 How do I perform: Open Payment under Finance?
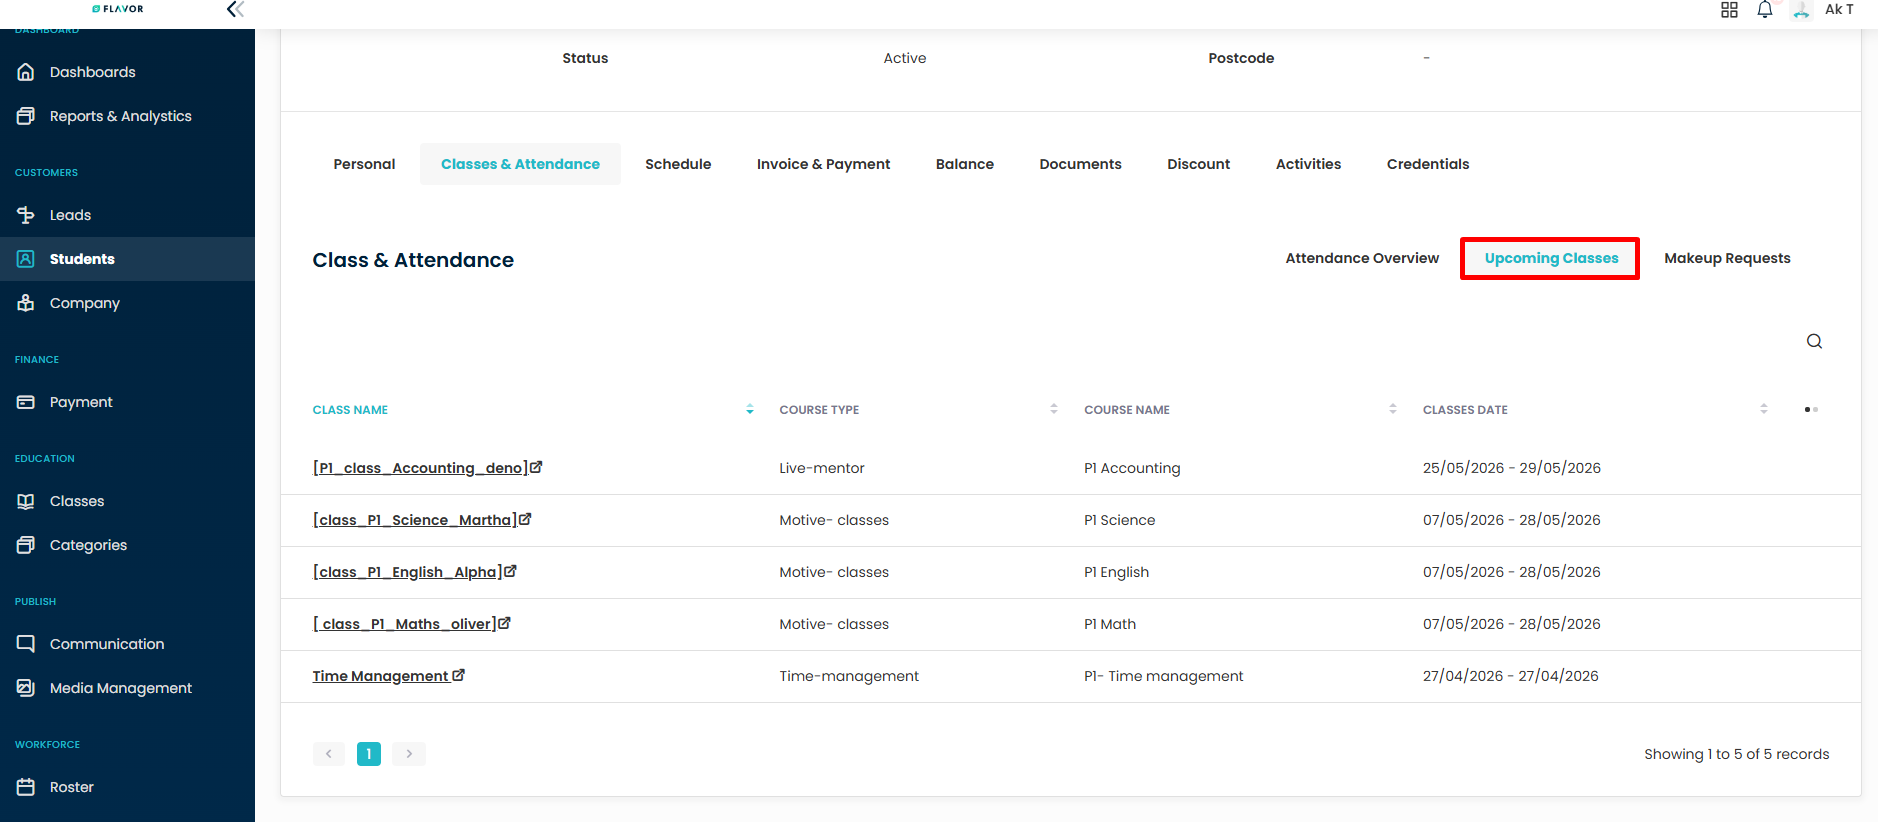tap(81, 402)
